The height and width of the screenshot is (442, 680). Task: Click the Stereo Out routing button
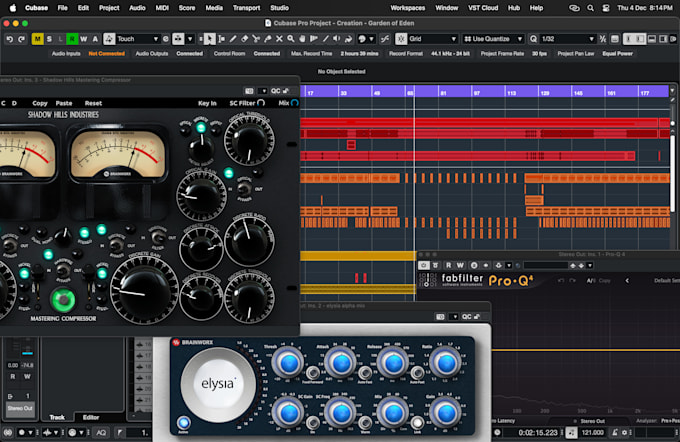tap(20, 409)
